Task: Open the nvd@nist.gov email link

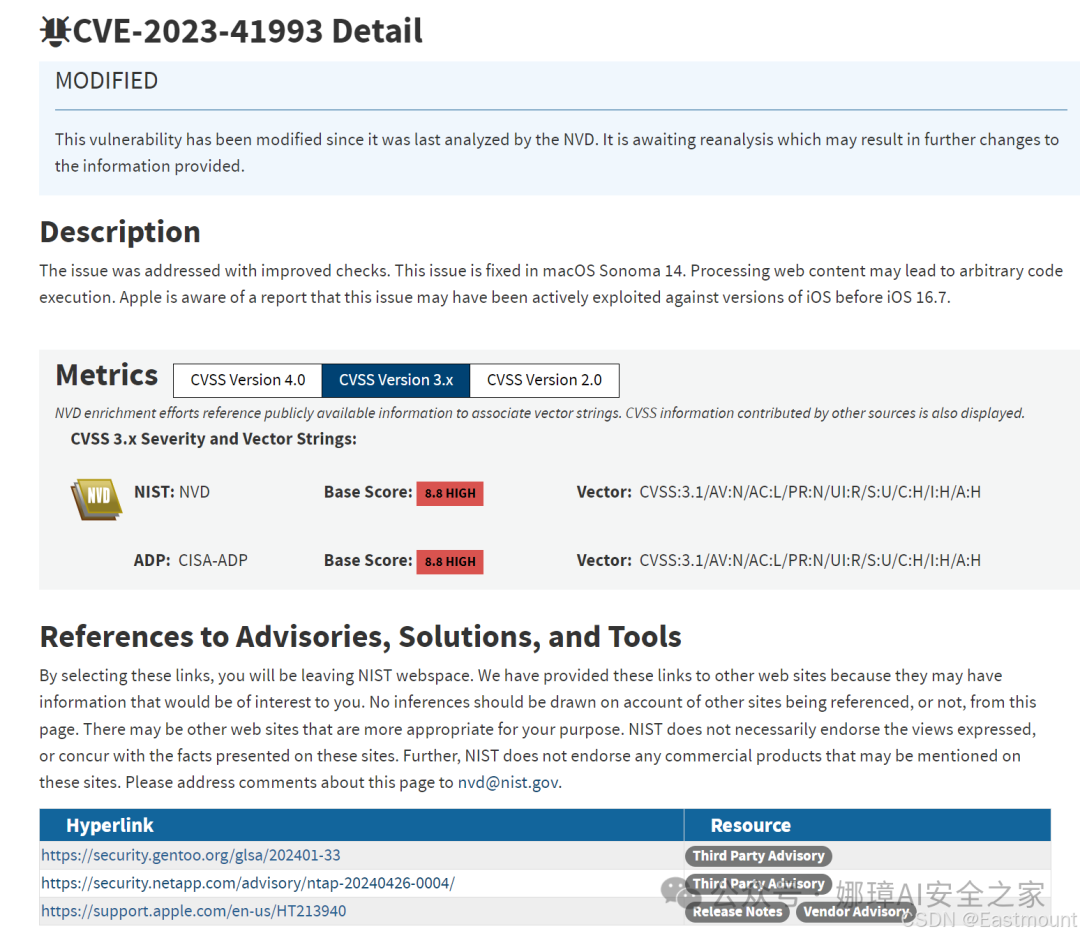Action: pos(508,782)
